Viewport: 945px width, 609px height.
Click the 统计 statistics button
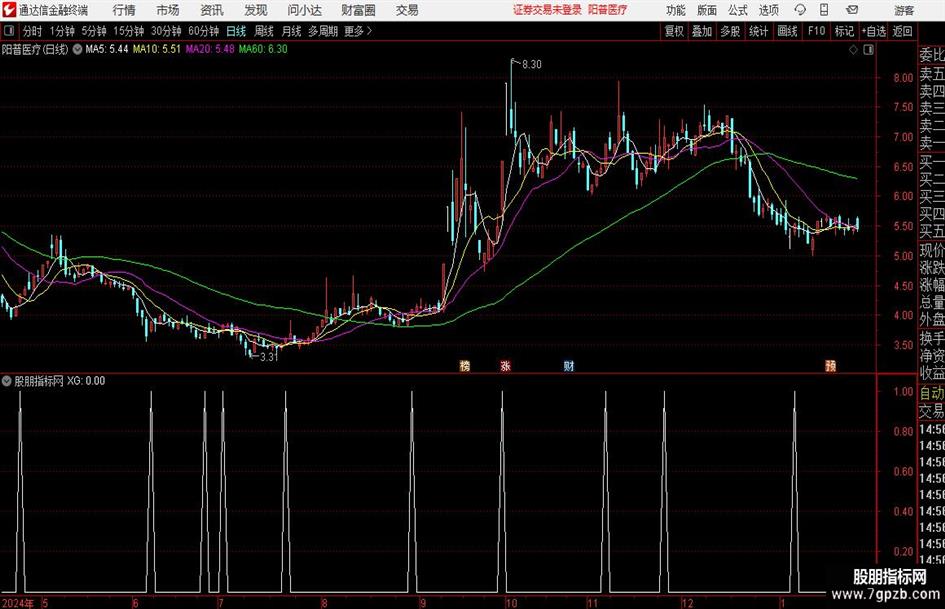click(x=759, y=31)
